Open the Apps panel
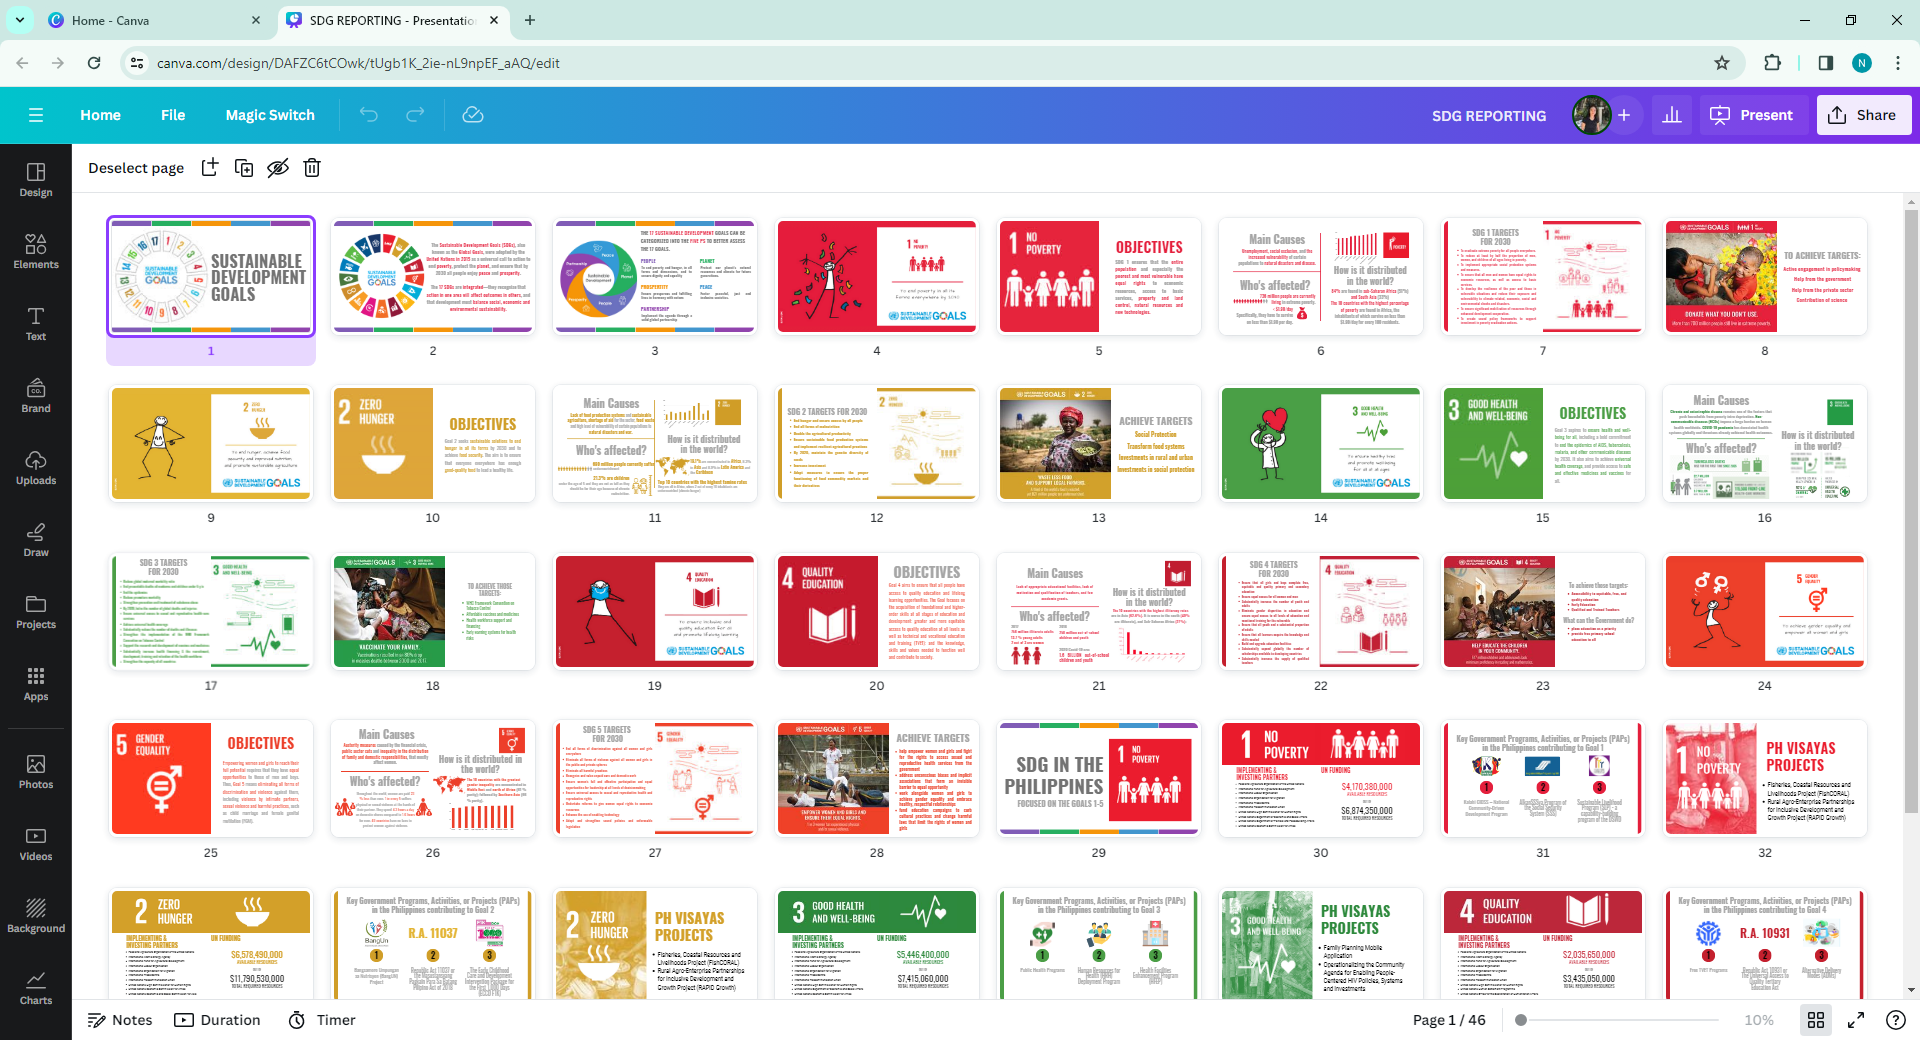This screenshot has width=1920, height=1040. coord(36,684)
